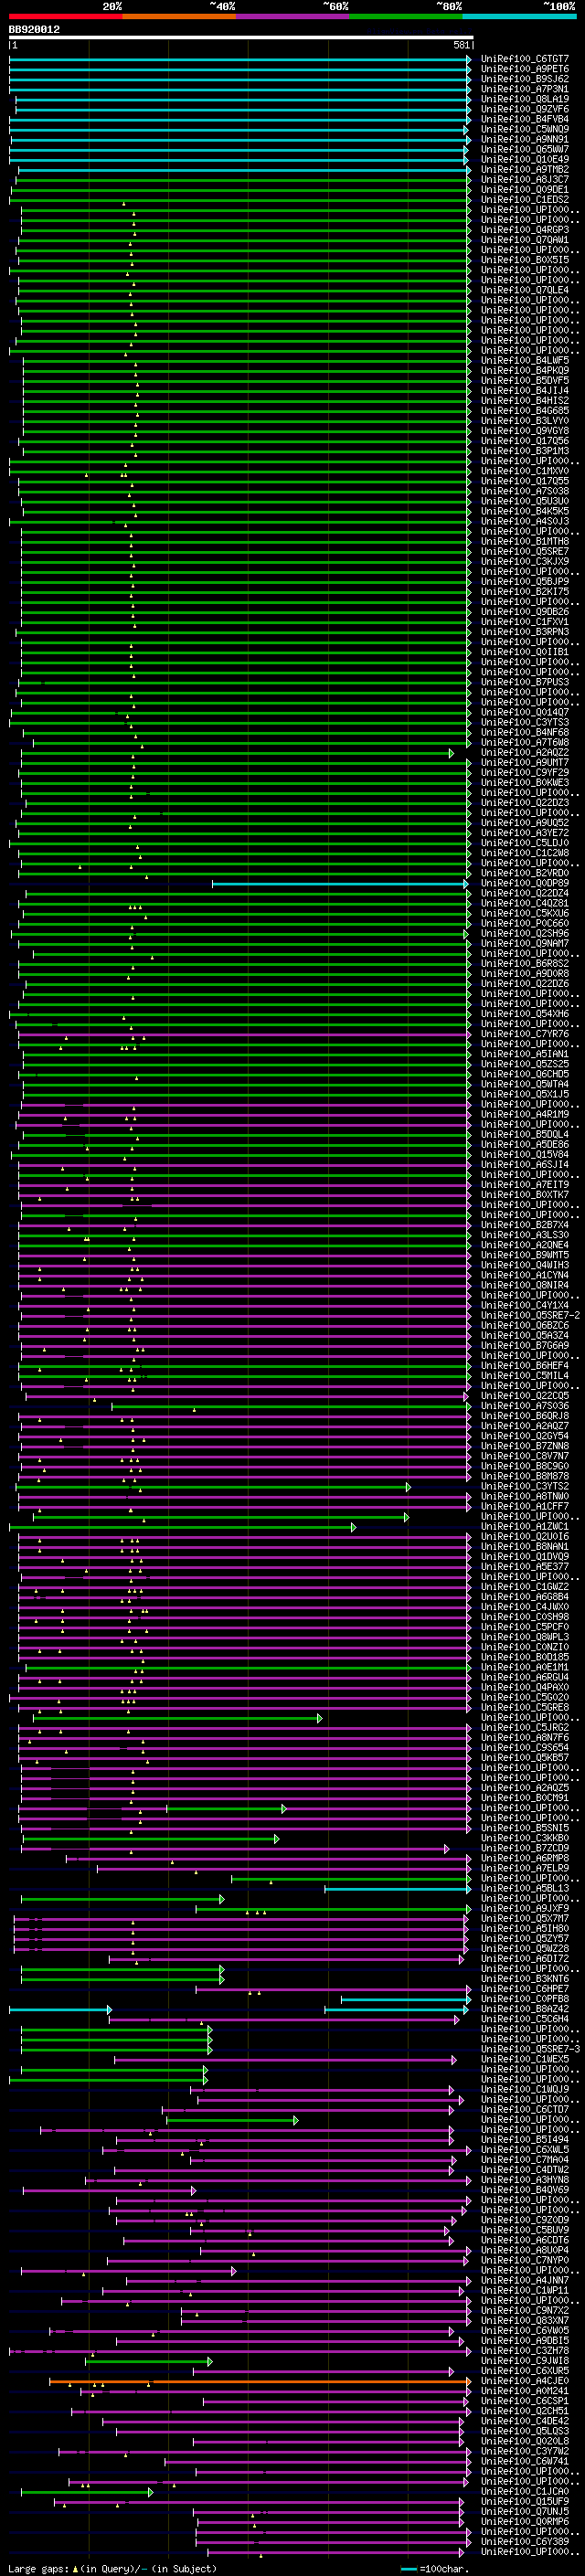This screenshot has height=2576, width=585.
Task: Click the UniRef100_Q4RGP3 entry
Action: [524, 230]
